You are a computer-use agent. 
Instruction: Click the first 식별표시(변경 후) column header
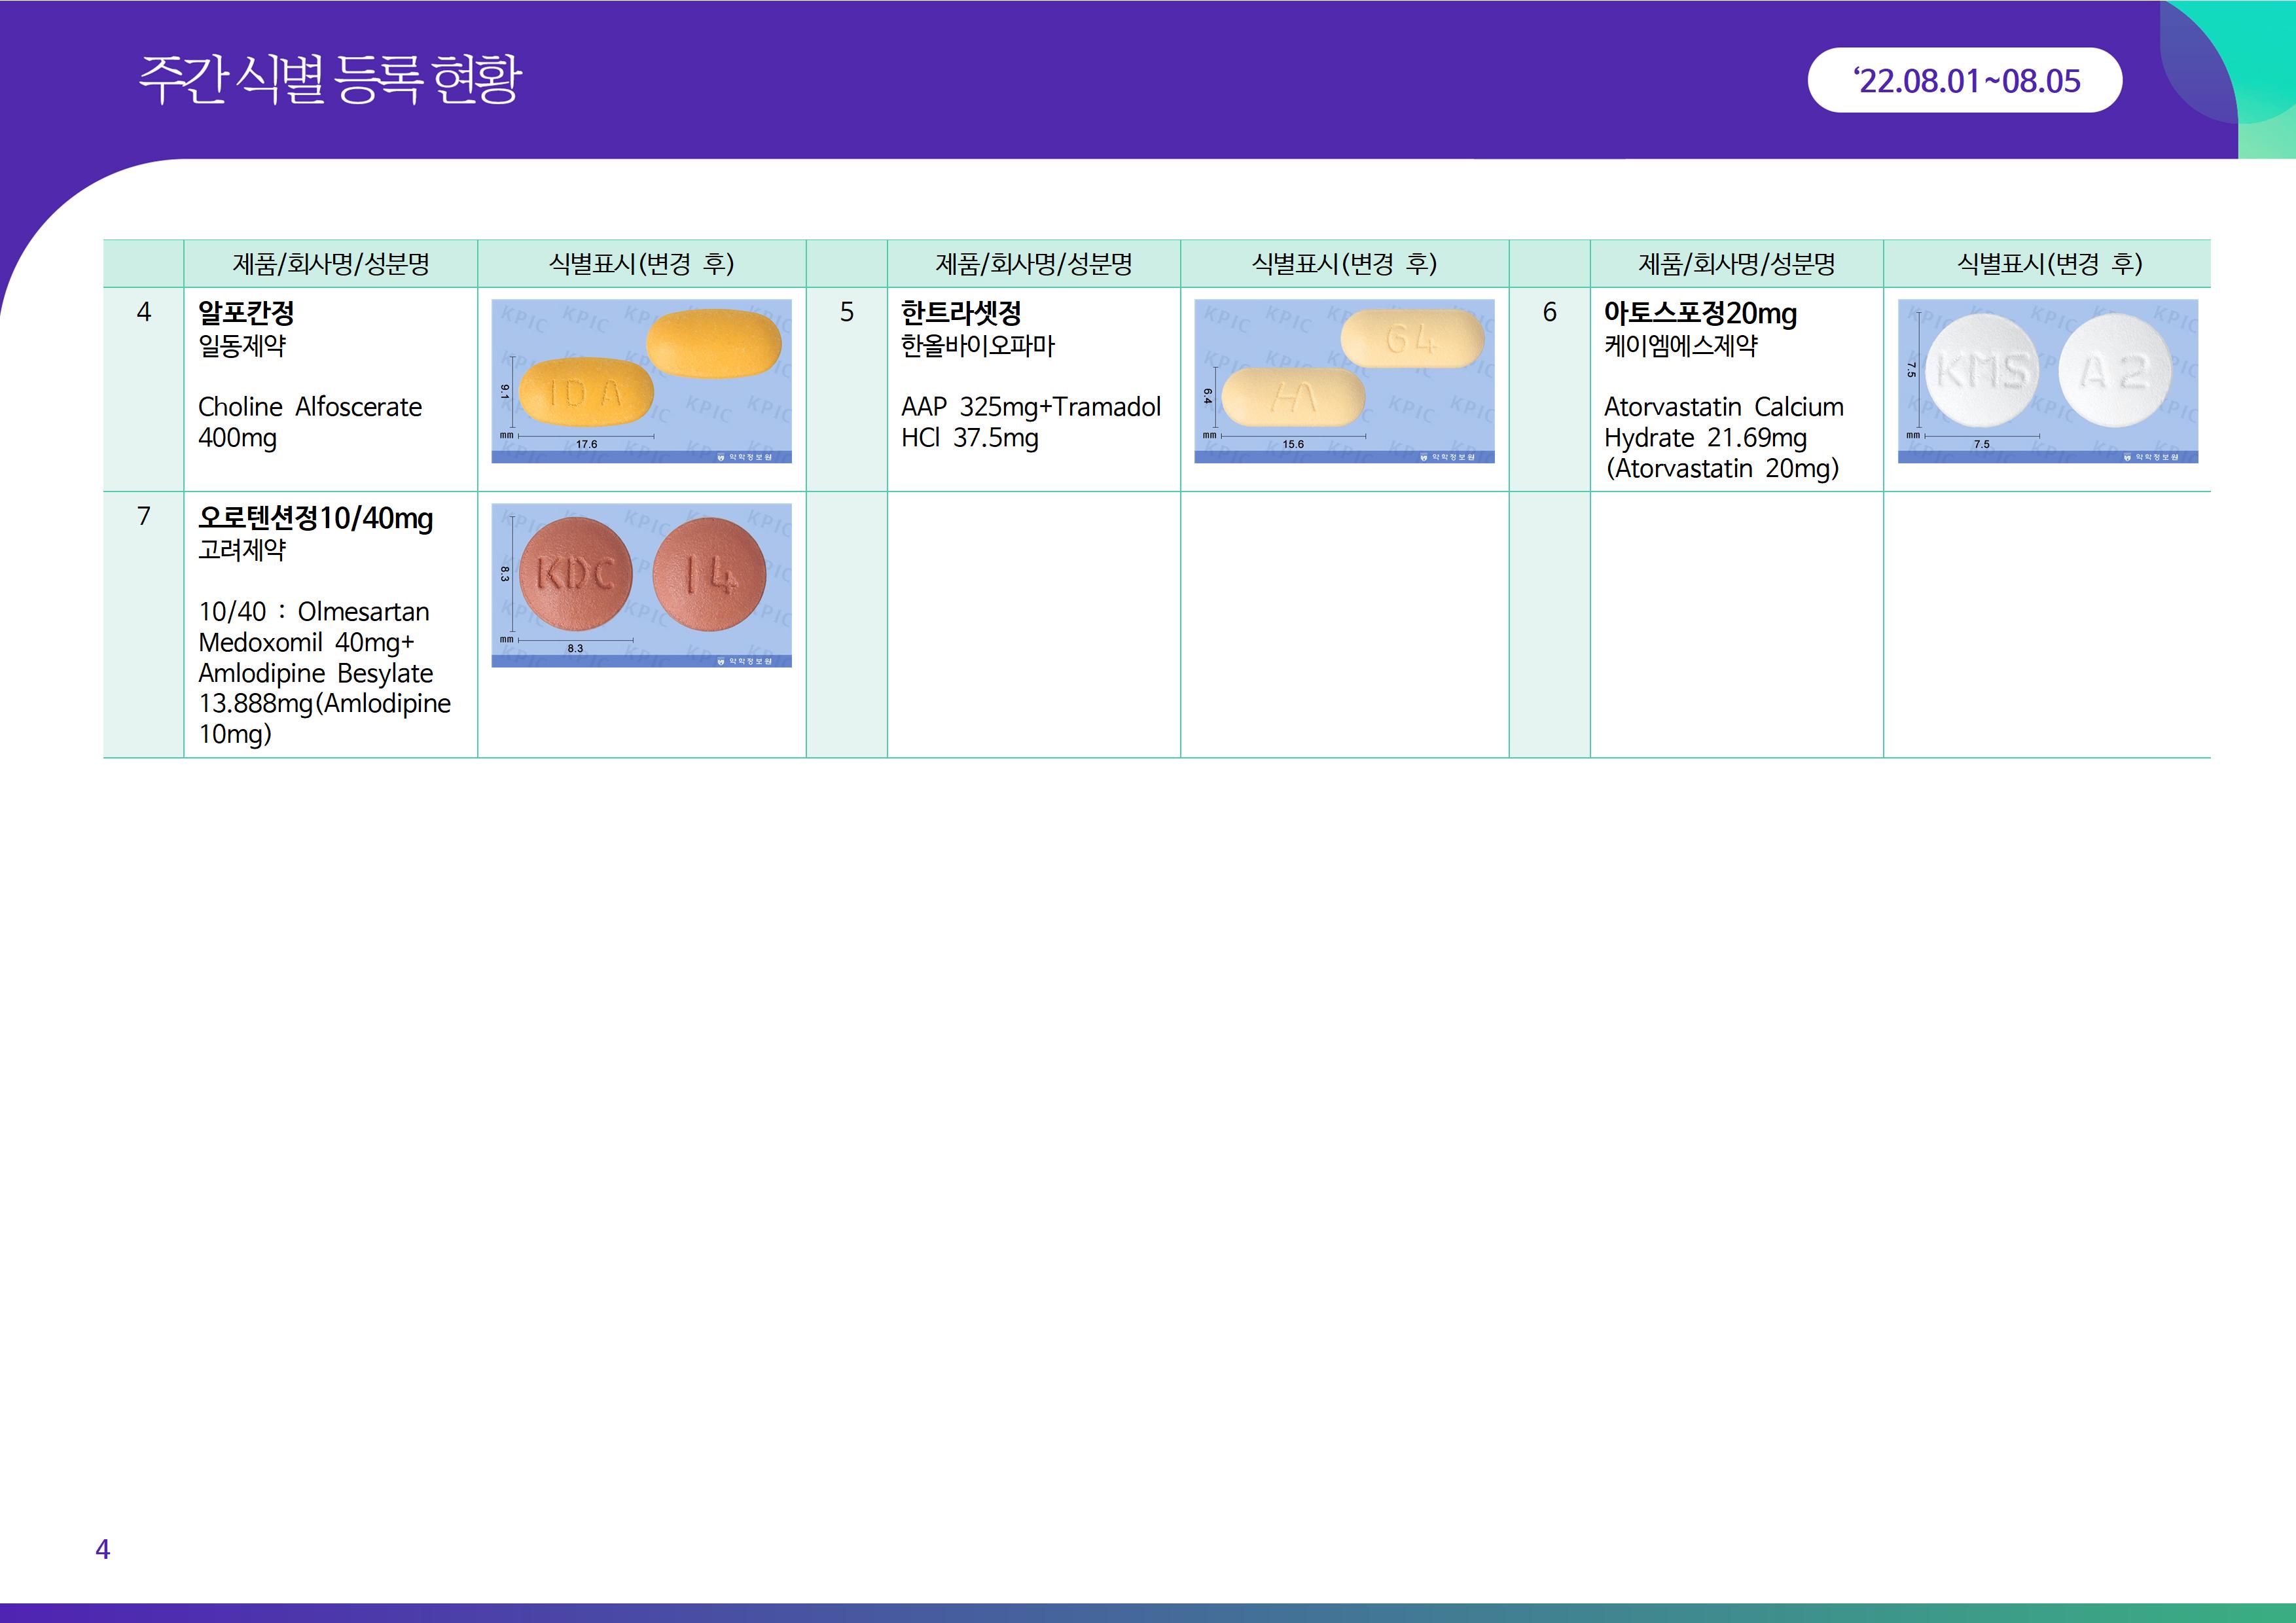point(641,264)
